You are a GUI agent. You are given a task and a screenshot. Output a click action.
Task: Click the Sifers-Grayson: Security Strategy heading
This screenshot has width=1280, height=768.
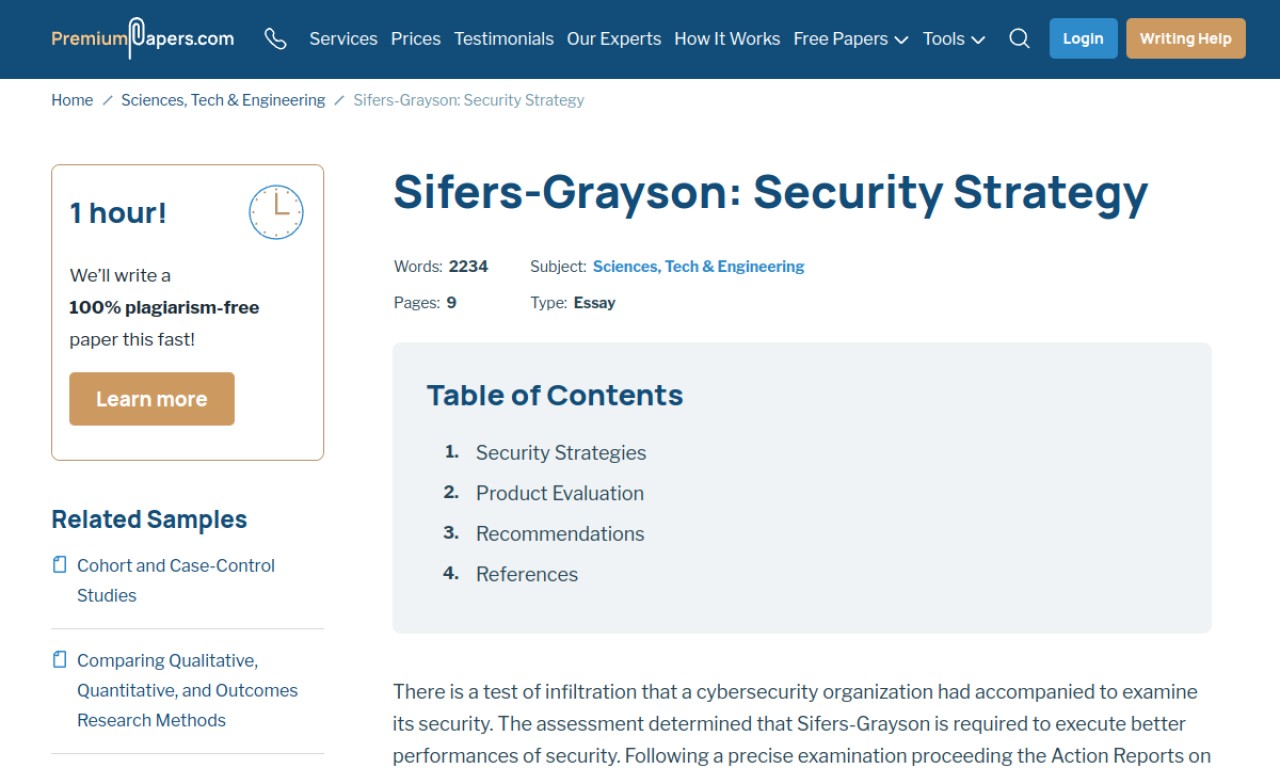click(x=770, y=192)
